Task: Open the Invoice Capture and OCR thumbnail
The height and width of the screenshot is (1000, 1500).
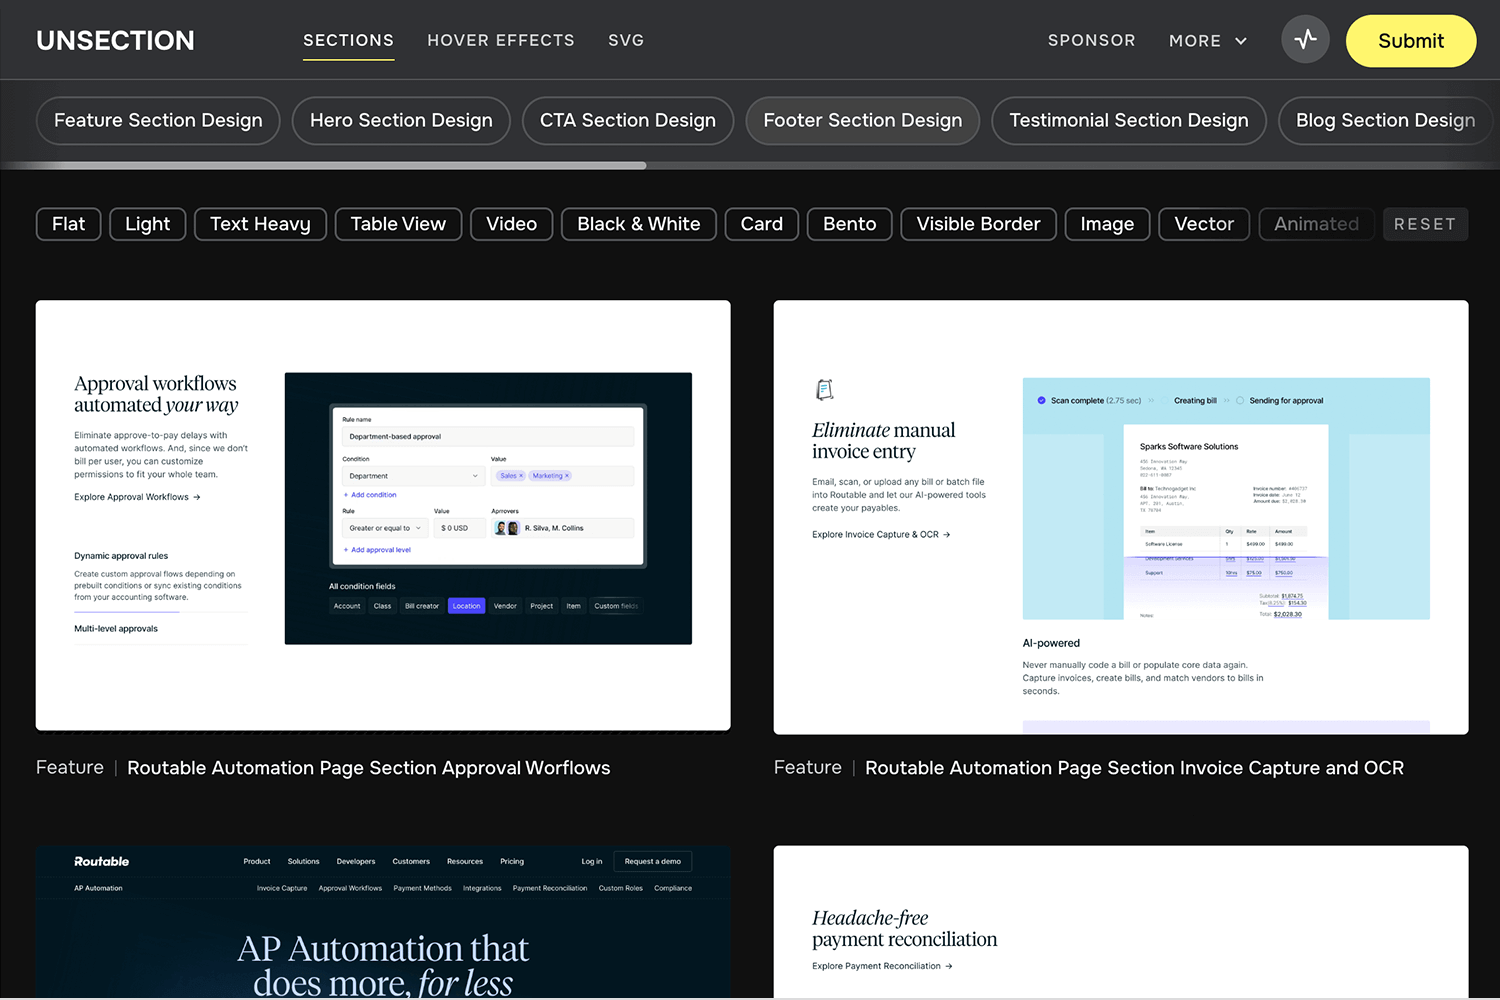Action: 1121,517
